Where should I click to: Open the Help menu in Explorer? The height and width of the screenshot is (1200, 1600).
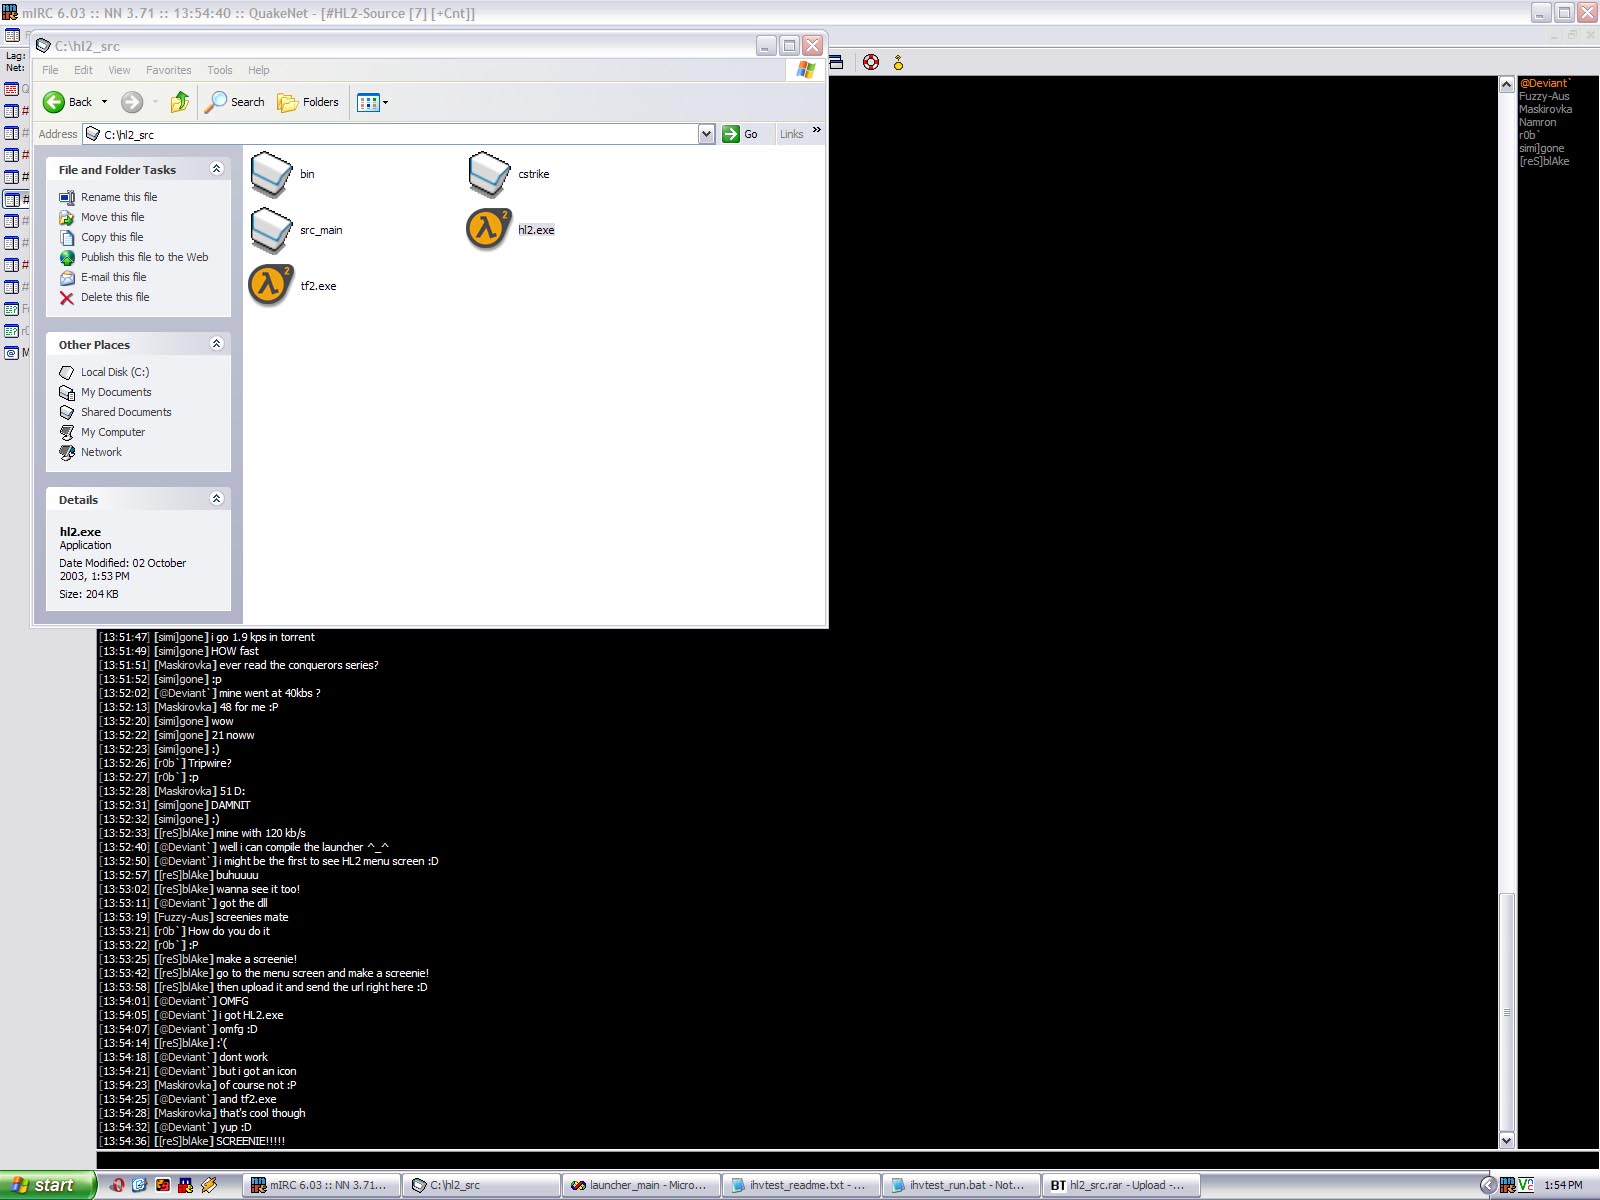point(258,70)
